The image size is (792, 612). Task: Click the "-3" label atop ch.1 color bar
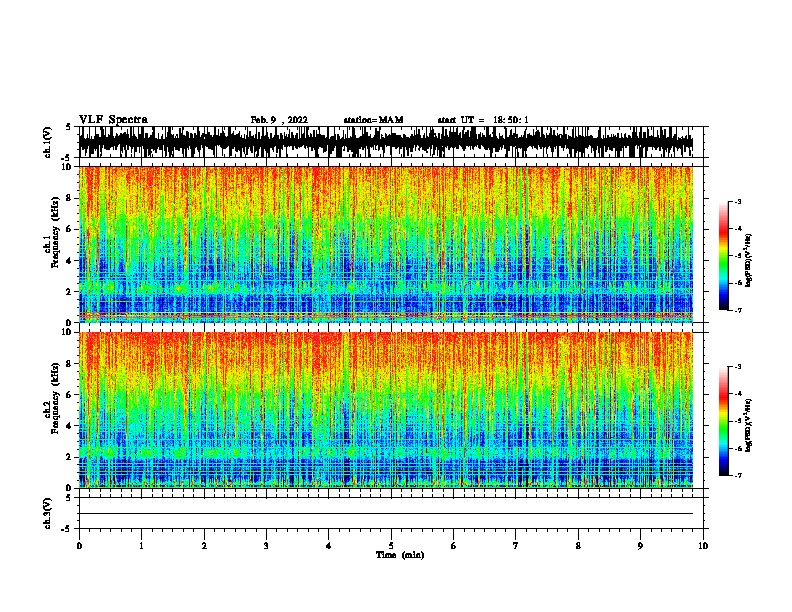point(737,201)
